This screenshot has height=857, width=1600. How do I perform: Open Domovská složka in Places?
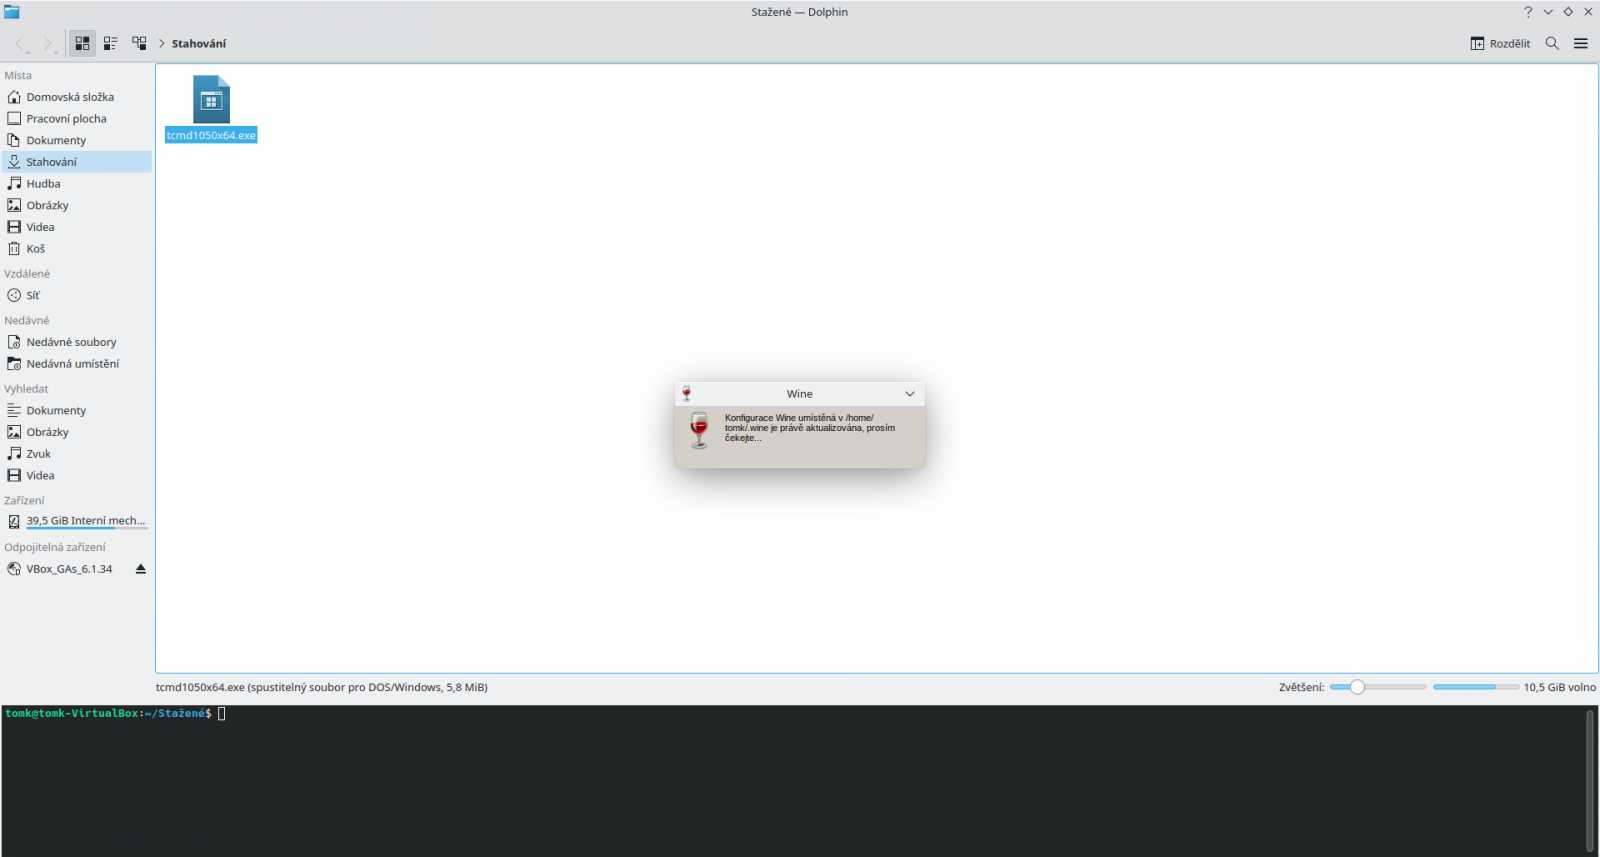76,97
